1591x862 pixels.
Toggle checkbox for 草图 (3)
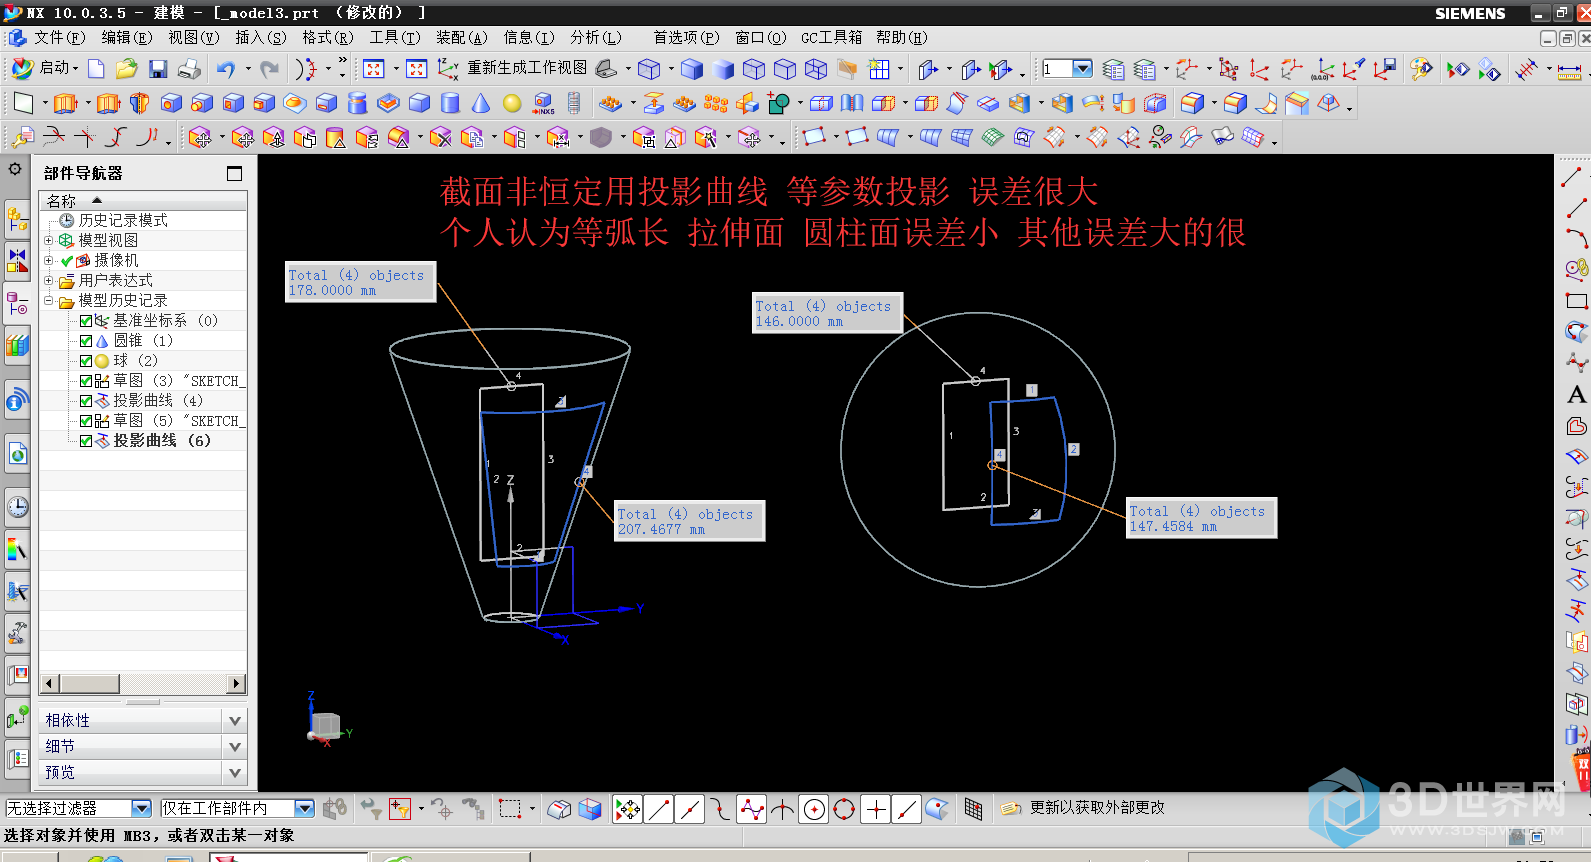point(86,381)
